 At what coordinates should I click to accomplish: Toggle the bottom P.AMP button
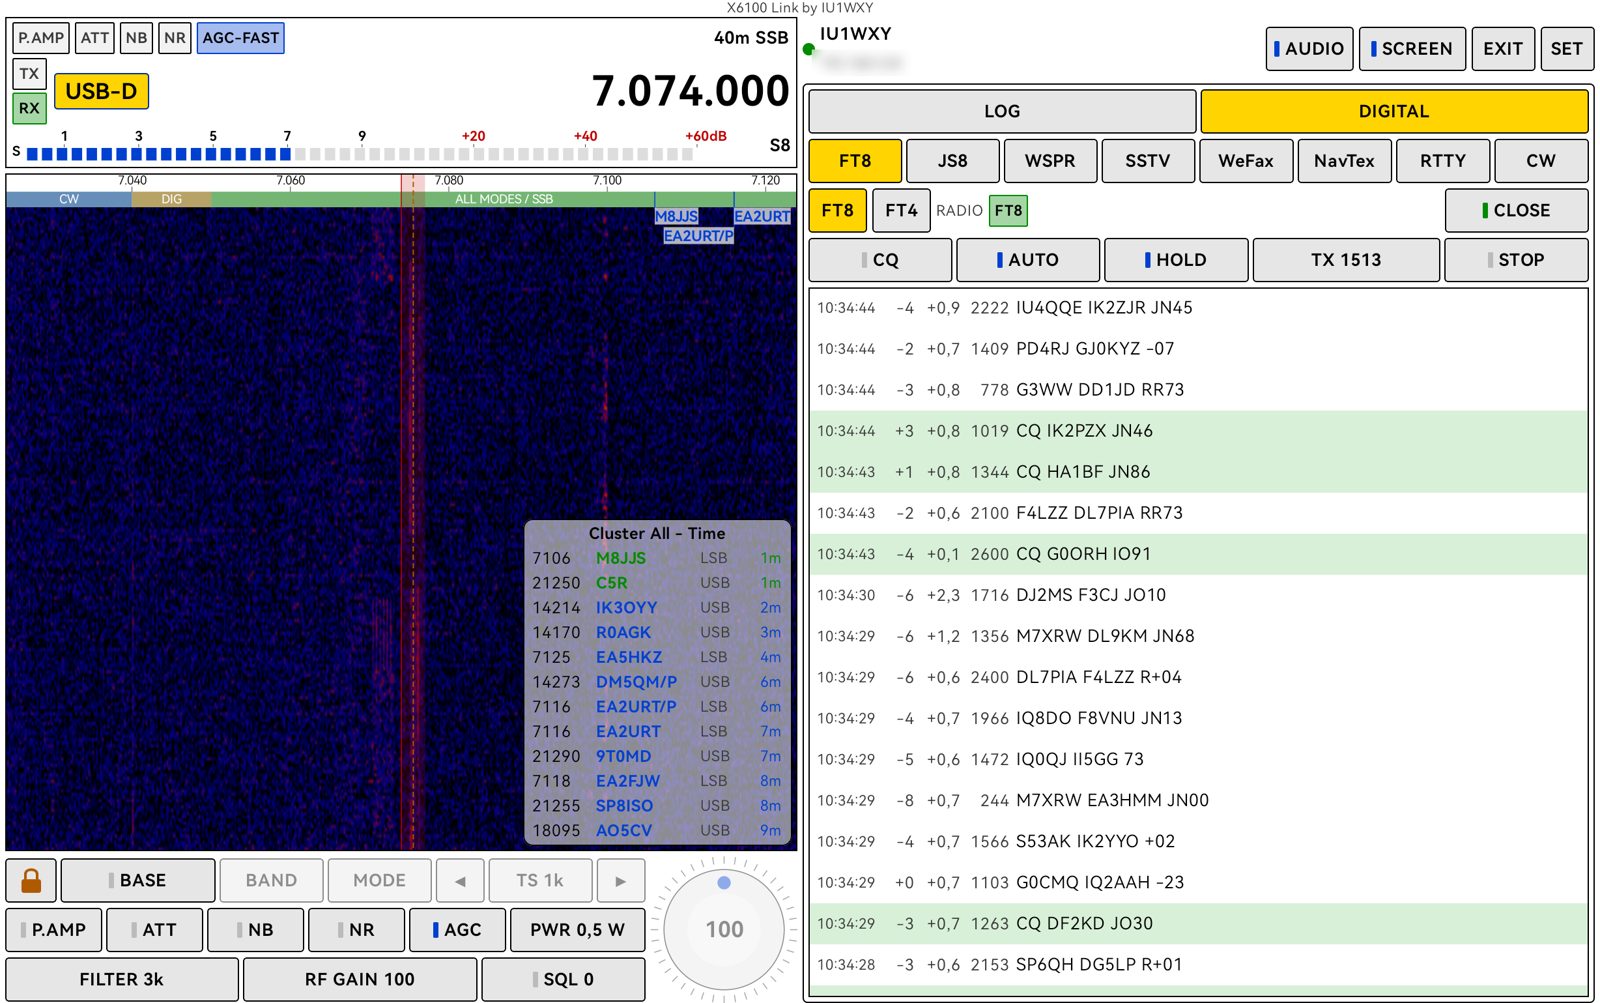tap(54, 930)
